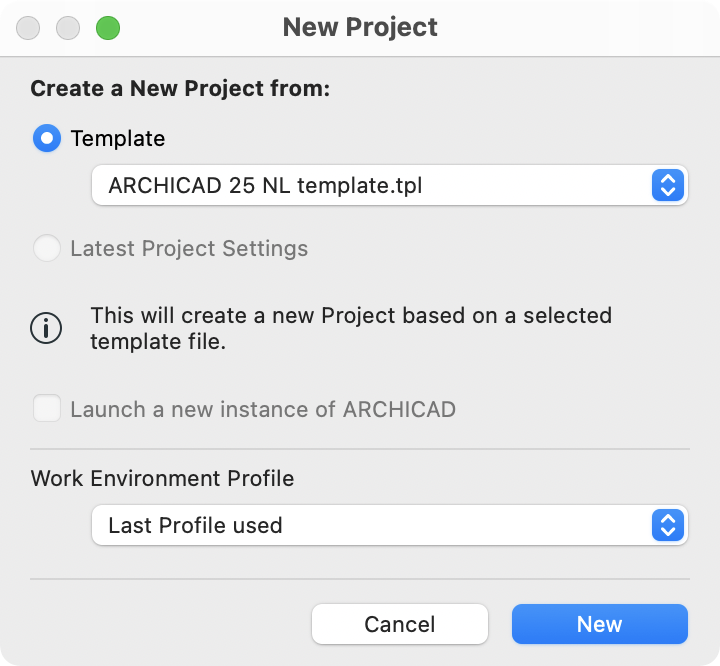Close the New Project dialog window

click(28, 28)
